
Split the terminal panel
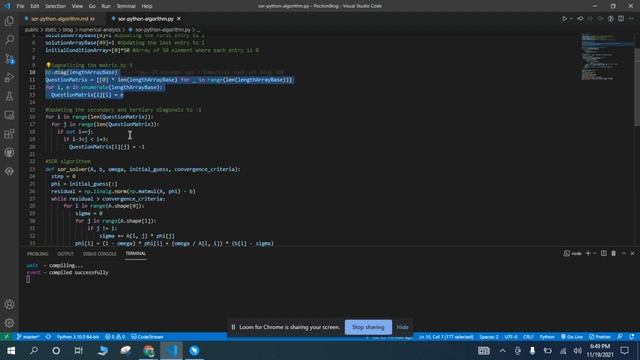point(604,253)
